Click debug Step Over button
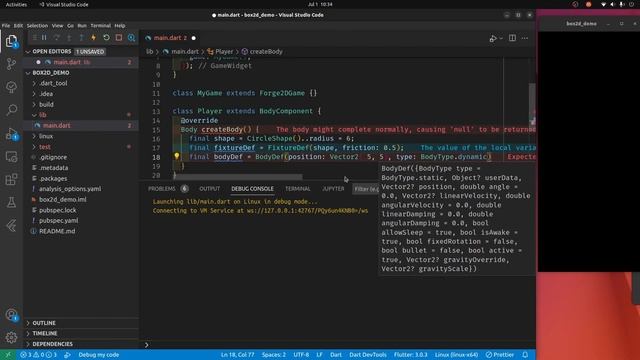Image resolution: width=640 pixels, height=360 pixels. 57,38
